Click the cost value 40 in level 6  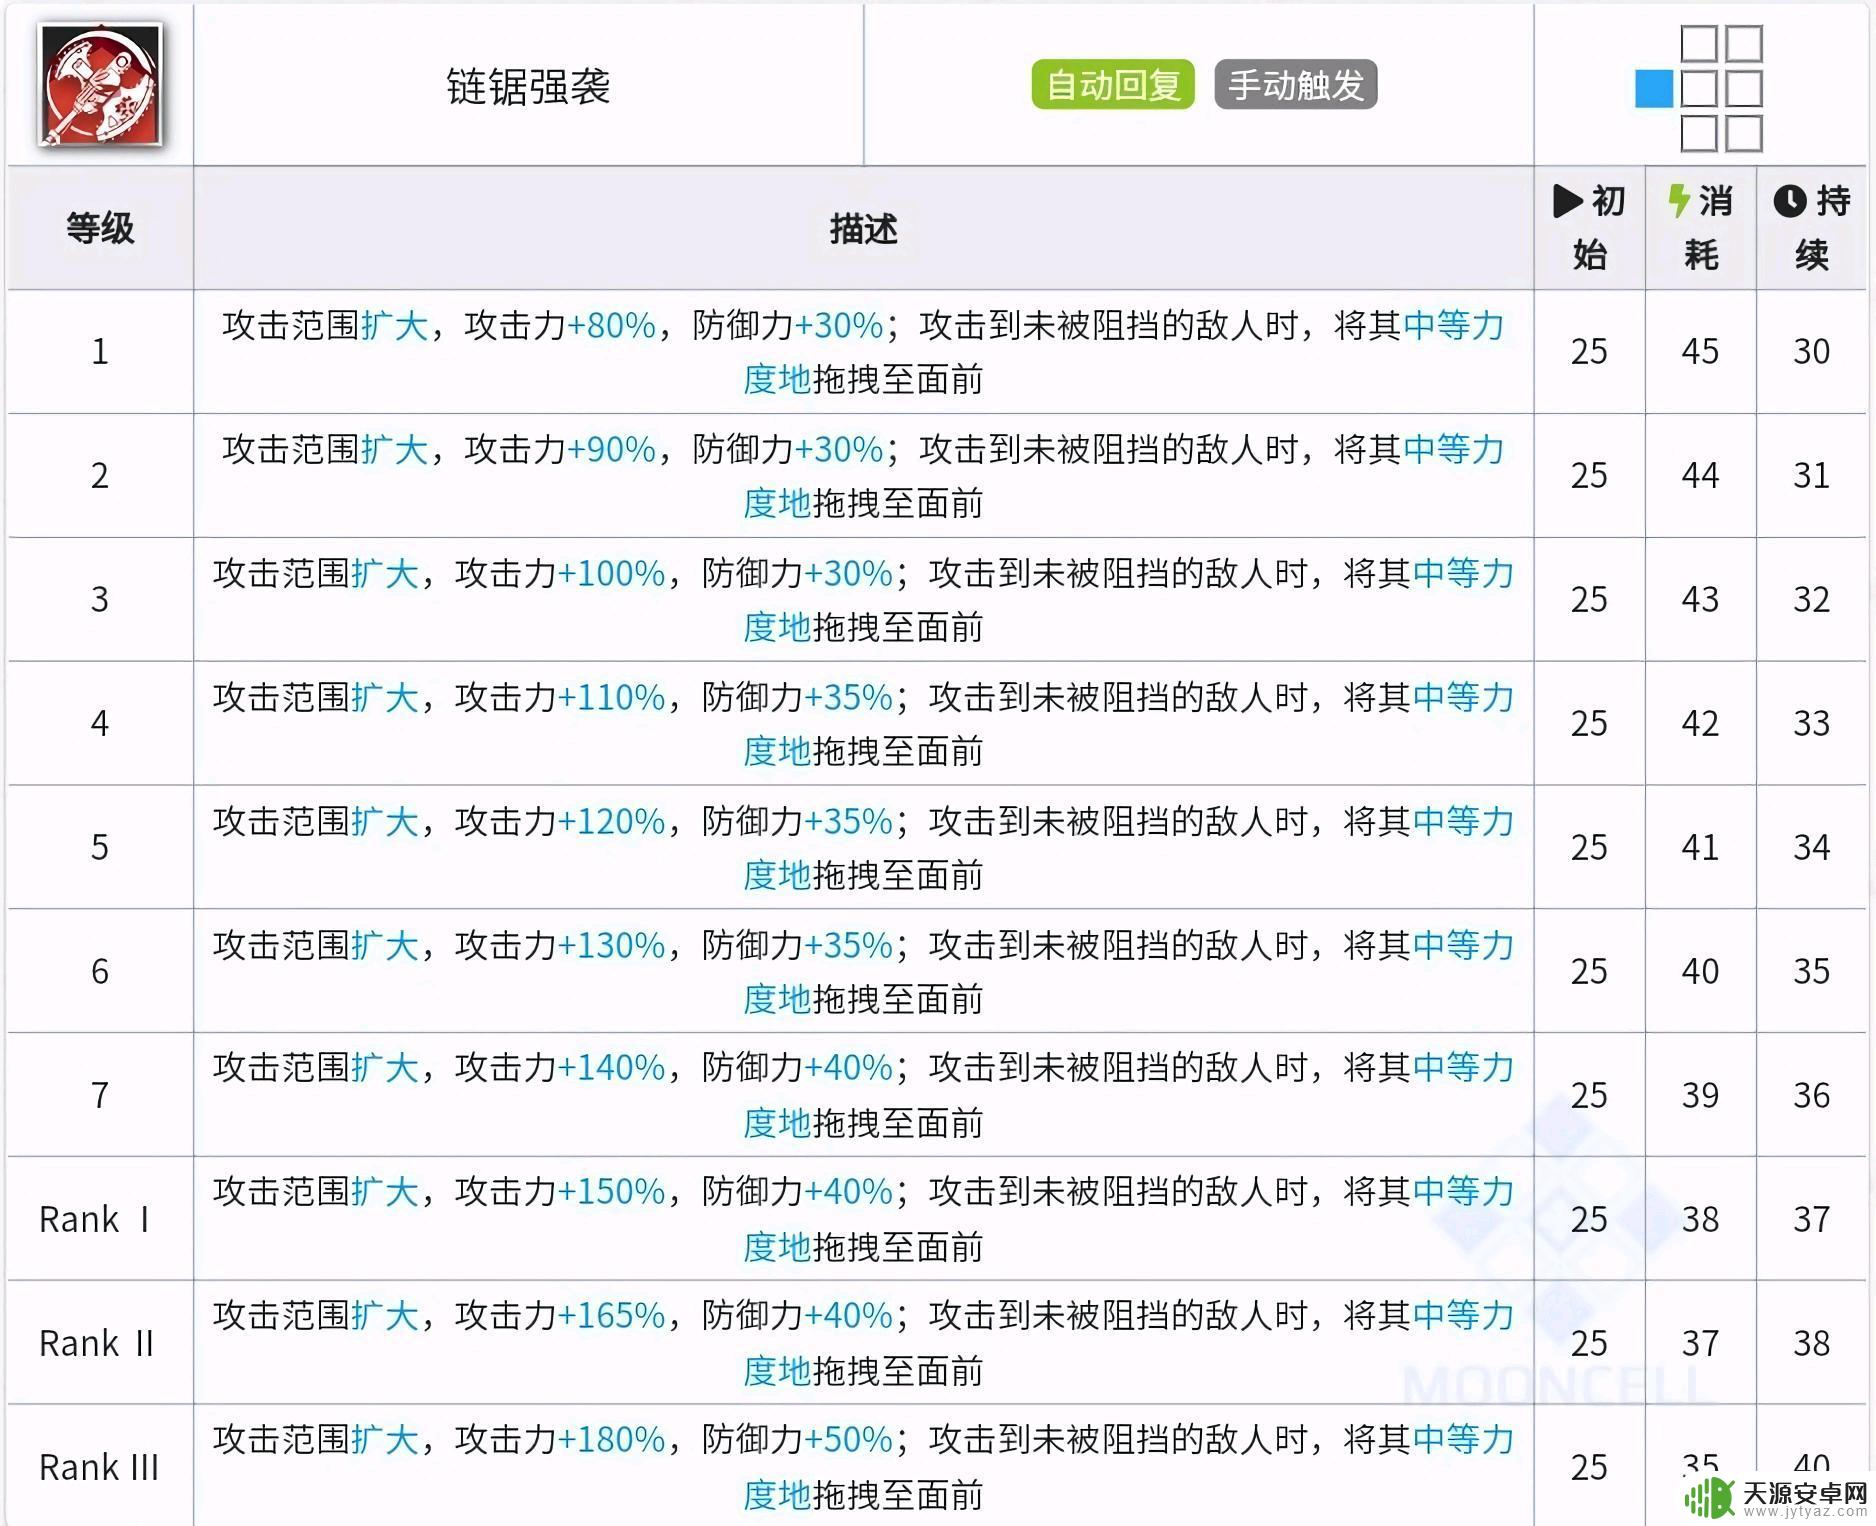(1700, 972)
